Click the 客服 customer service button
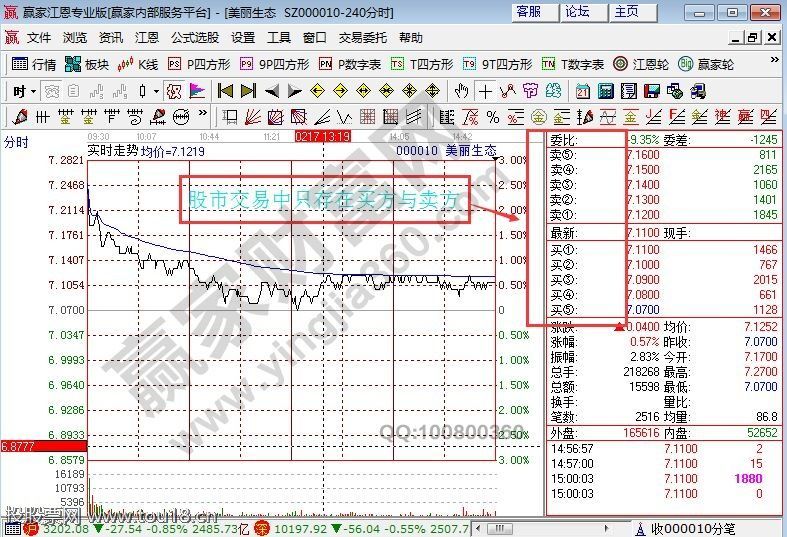 (x=535, y=12)
